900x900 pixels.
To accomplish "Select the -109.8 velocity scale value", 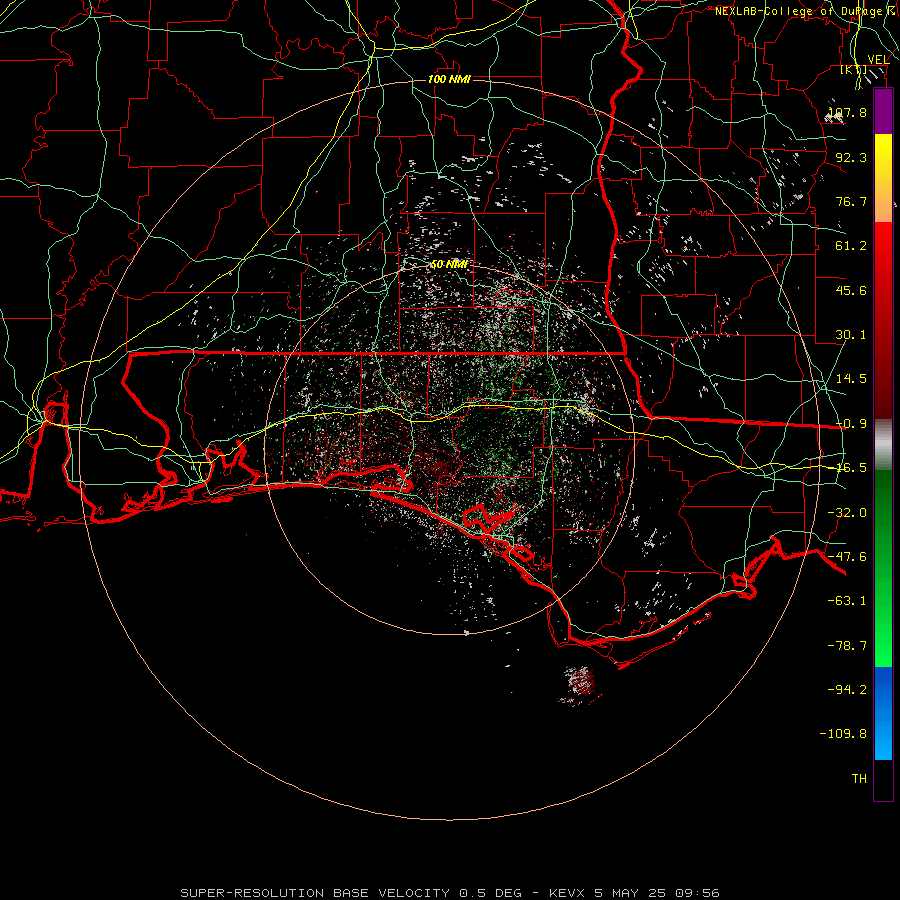I will click(843, 734).
